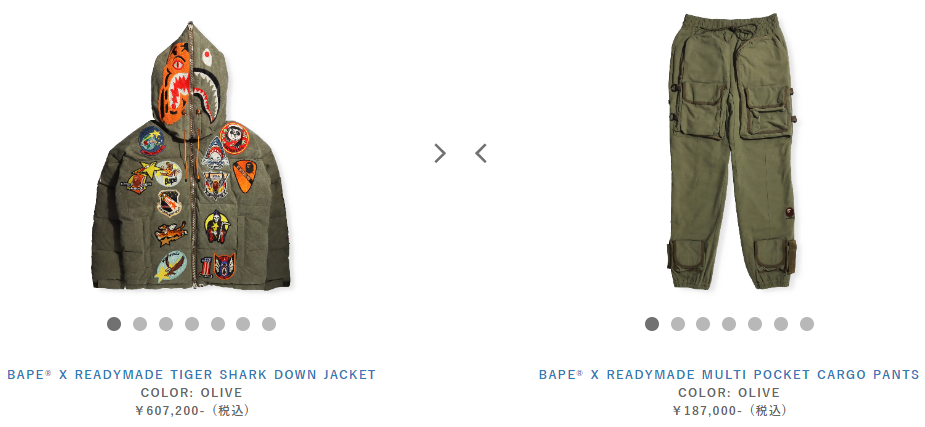Select fifth carousel dot under the jacket
925x427 pixels.
(x=218, y=324)
